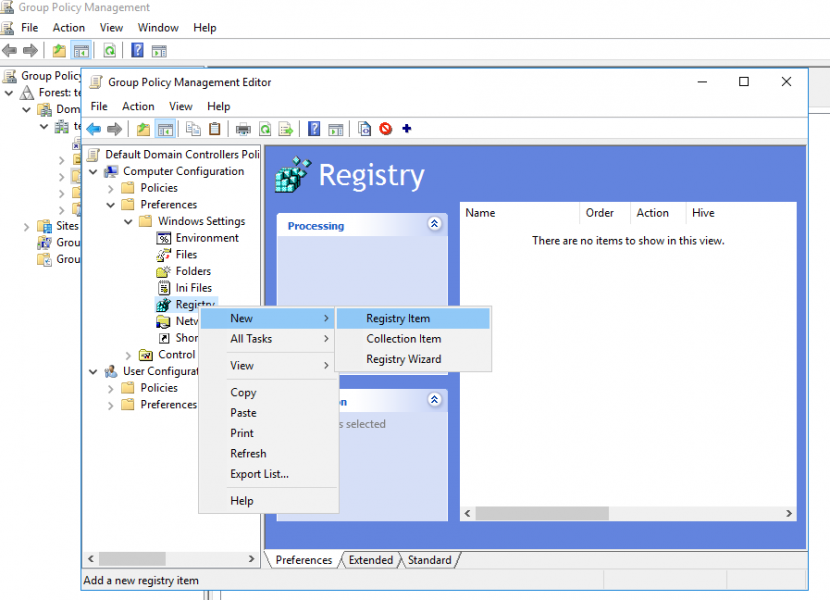Expand the User Configuration node
The image size is (830, 600).
pos(92,371)
